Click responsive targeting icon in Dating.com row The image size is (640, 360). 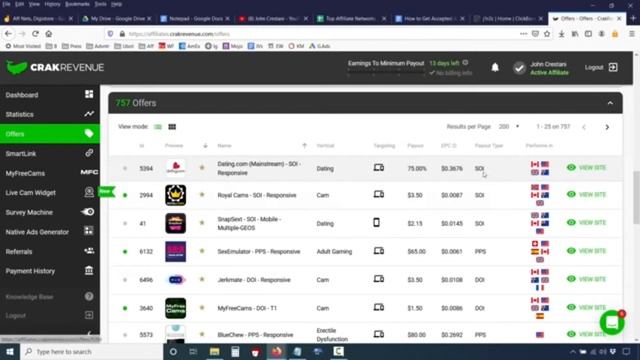379,168
